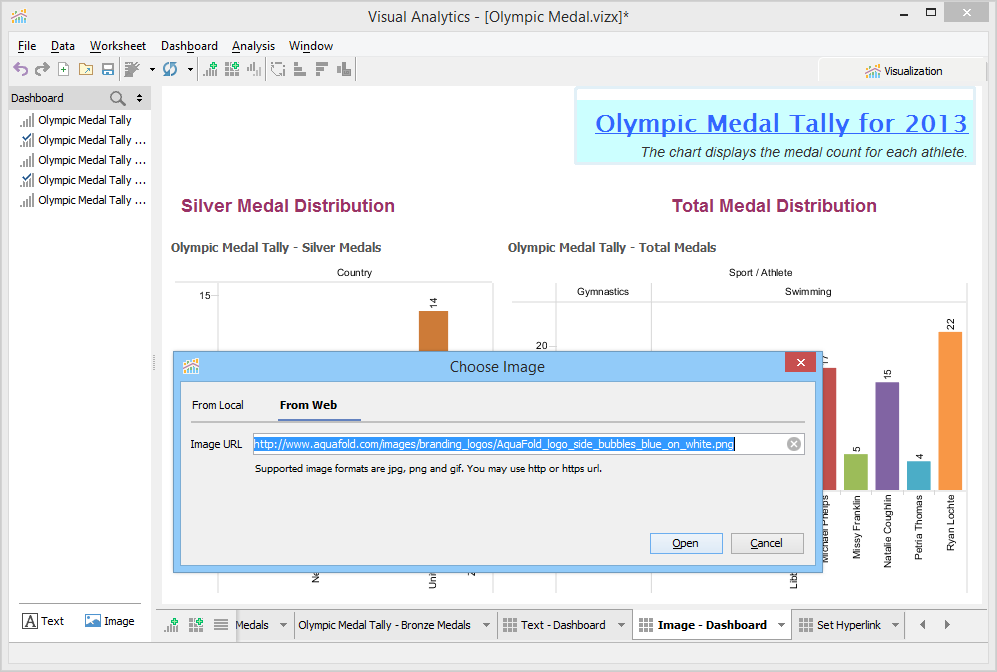Viewport: 997px width, 672px height.
Task: Click the New file toolbar icon
Action: pos(63,69)
